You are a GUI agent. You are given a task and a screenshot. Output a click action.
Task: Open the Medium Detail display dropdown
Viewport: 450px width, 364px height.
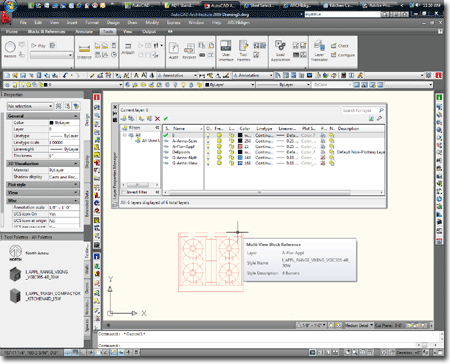pyautogui.click(x=359, y=325)
